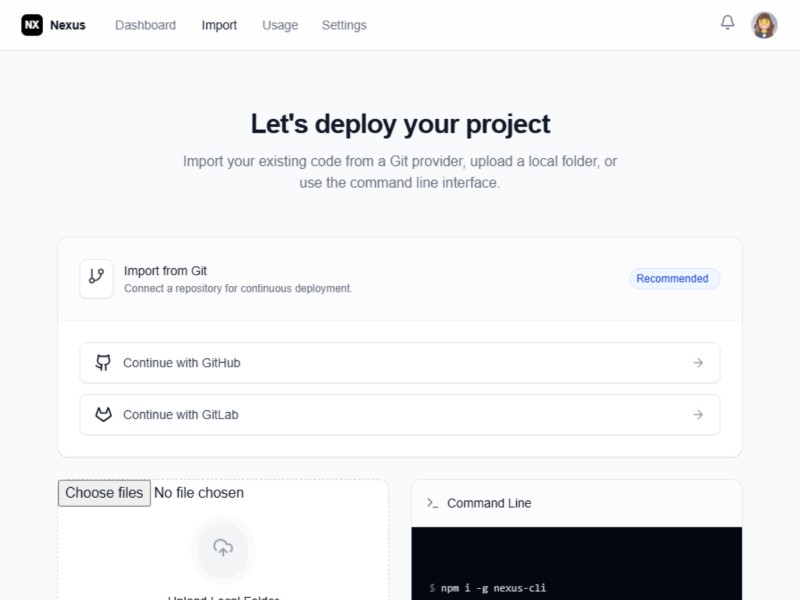Screen dimensions: 800x600
Task: Click the Git branch icon on Import card
Action: 96,278
